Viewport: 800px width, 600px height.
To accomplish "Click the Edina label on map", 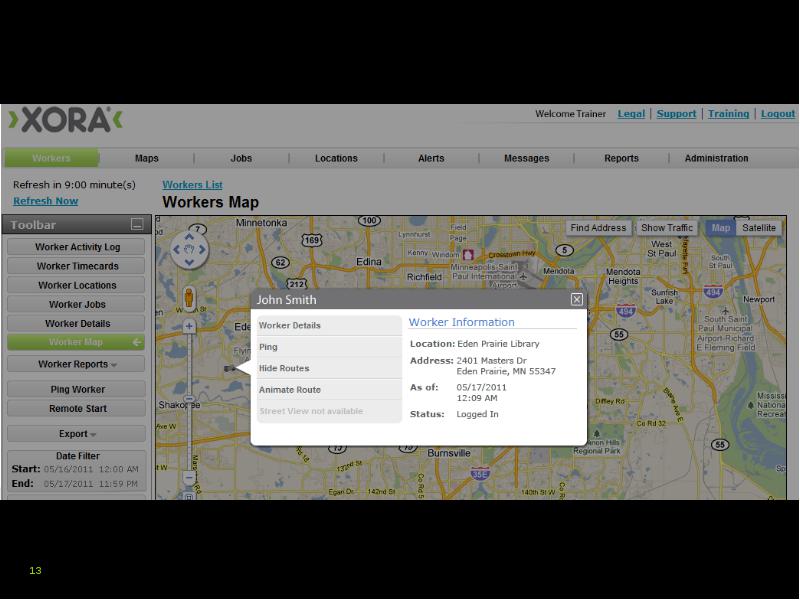I will [x=368, y=262].
